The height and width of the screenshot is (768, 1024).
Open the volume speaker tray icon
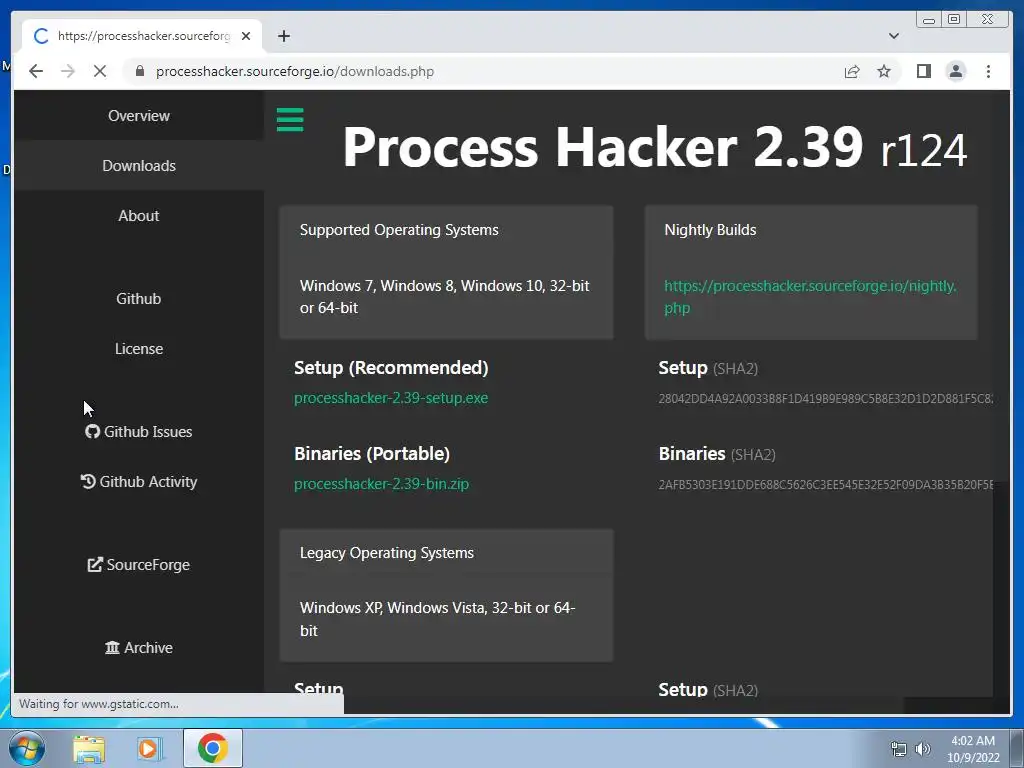click(922, 749)
